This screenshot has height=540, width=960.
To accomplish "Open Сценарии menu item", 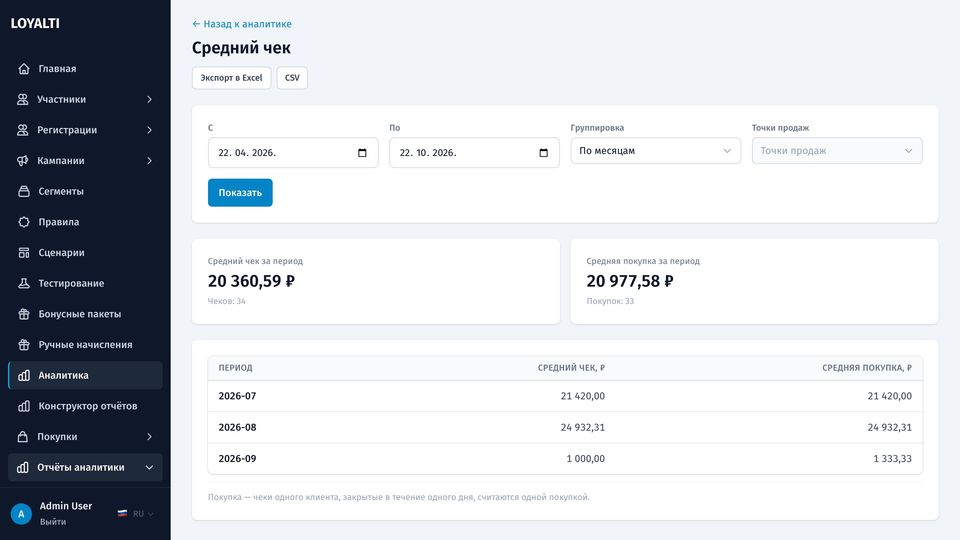I will [85, 252].
